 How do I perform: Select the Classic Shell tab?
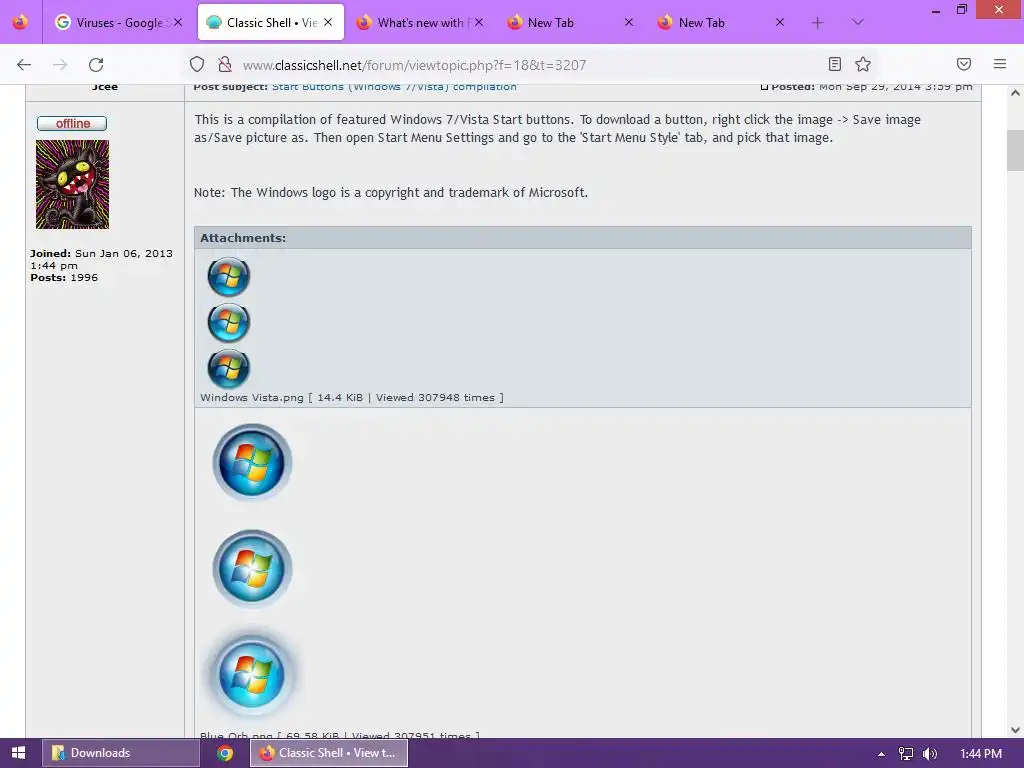click(271, 22)
